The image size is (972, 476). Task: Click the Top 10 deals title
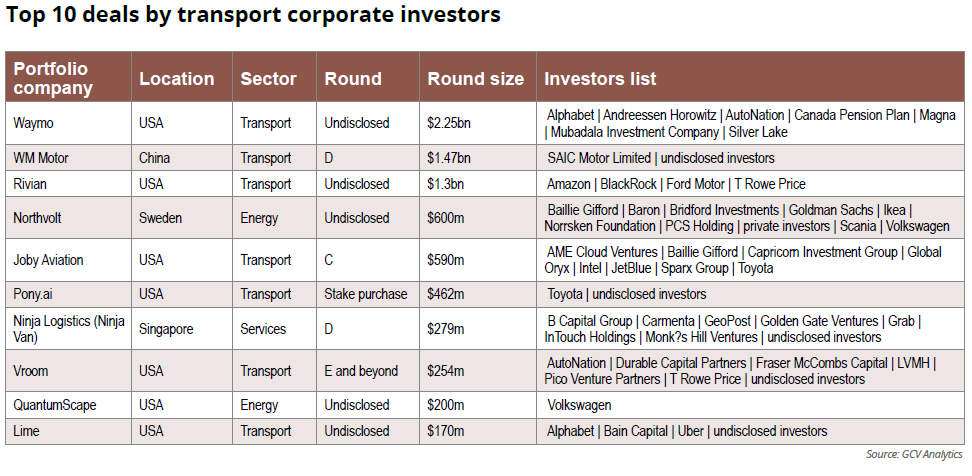[x=253, y=16]
